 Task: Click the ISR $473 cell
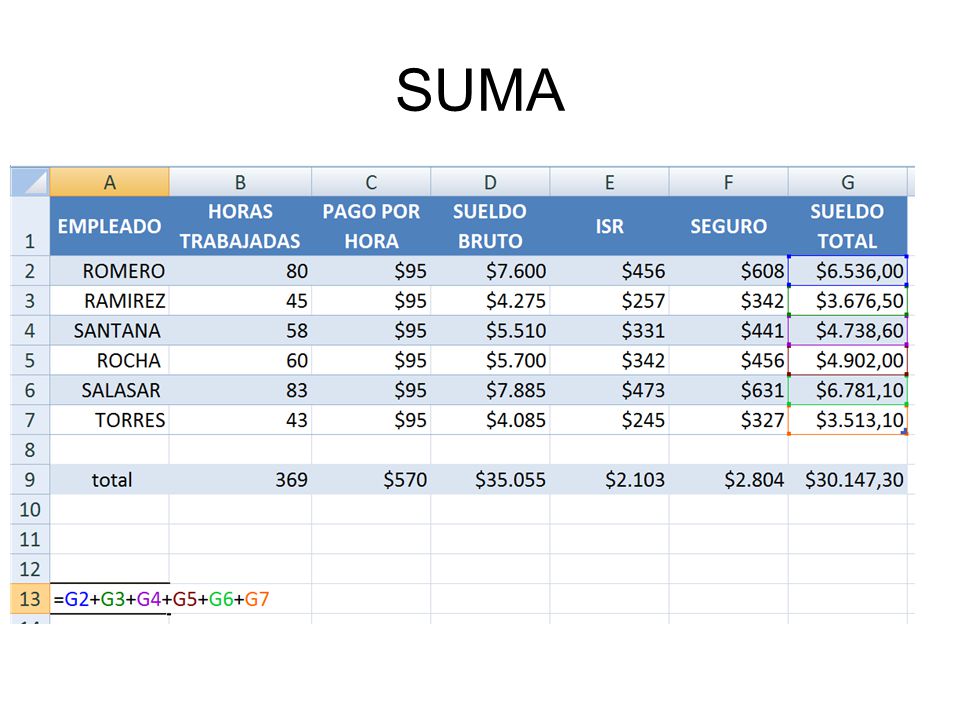609,390
